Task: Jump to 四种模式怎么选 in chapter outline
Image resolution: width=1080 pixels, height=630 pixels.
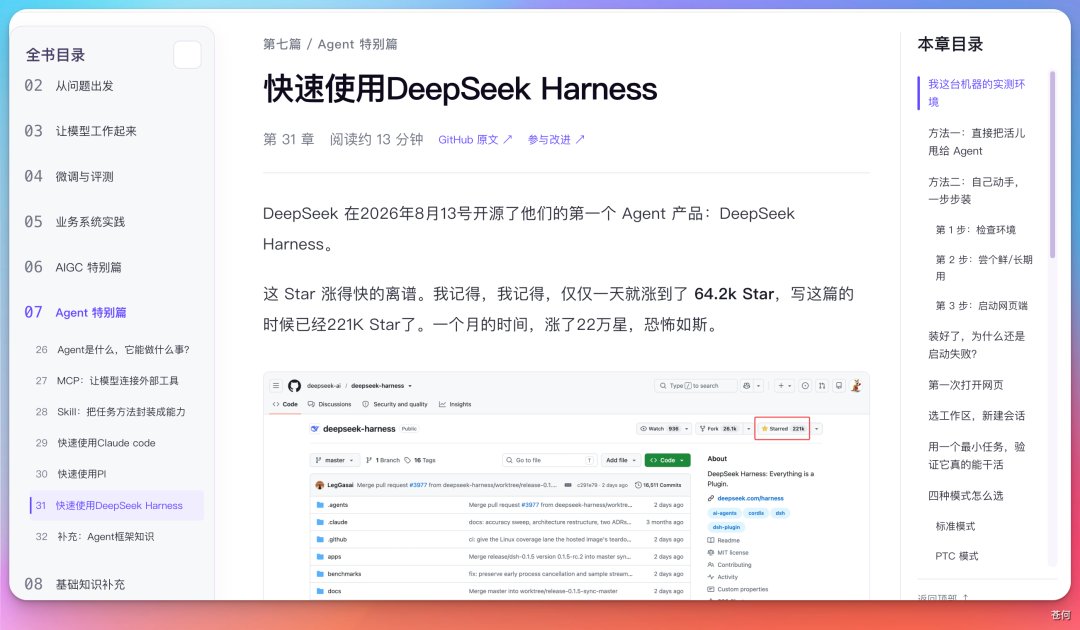Action: [966, 495]
